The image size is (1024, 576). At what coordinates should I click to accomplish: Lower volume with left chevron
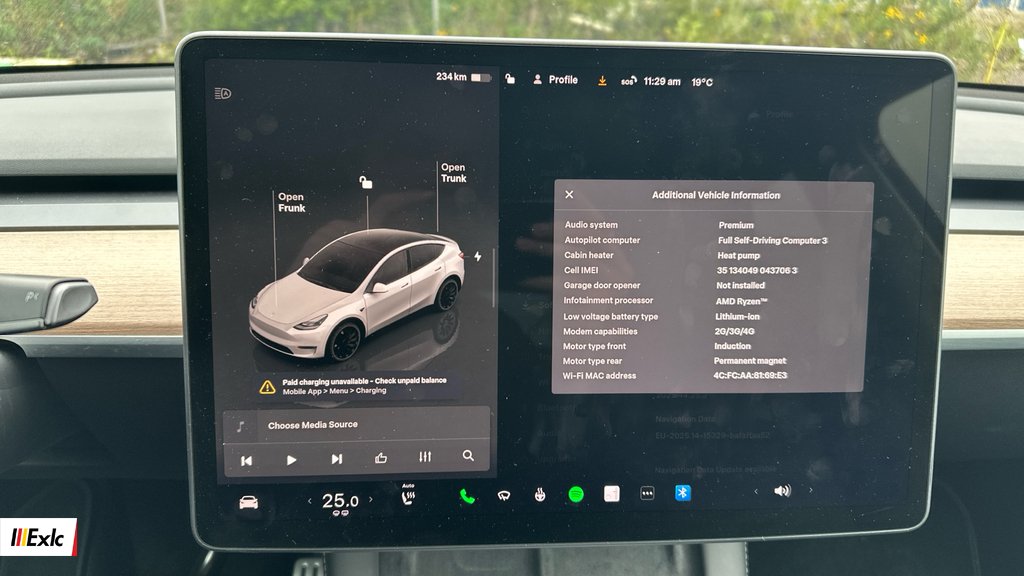click(x=756, y=491)
